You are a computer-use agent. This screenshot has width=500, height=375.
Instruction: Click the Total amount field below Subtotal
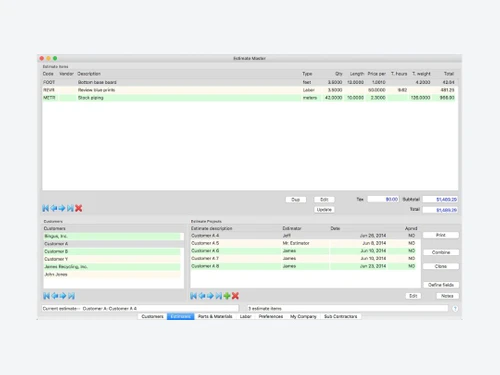440,210
